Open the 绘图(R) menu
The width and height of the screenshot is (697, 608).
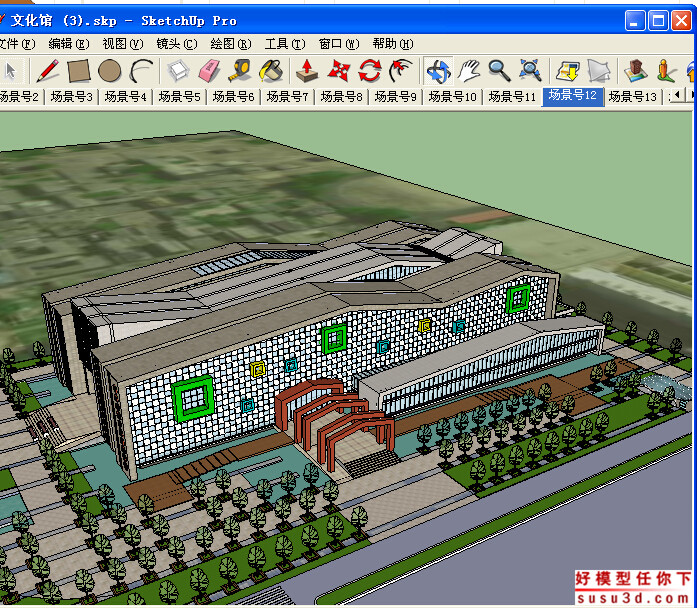click(231, 44)
